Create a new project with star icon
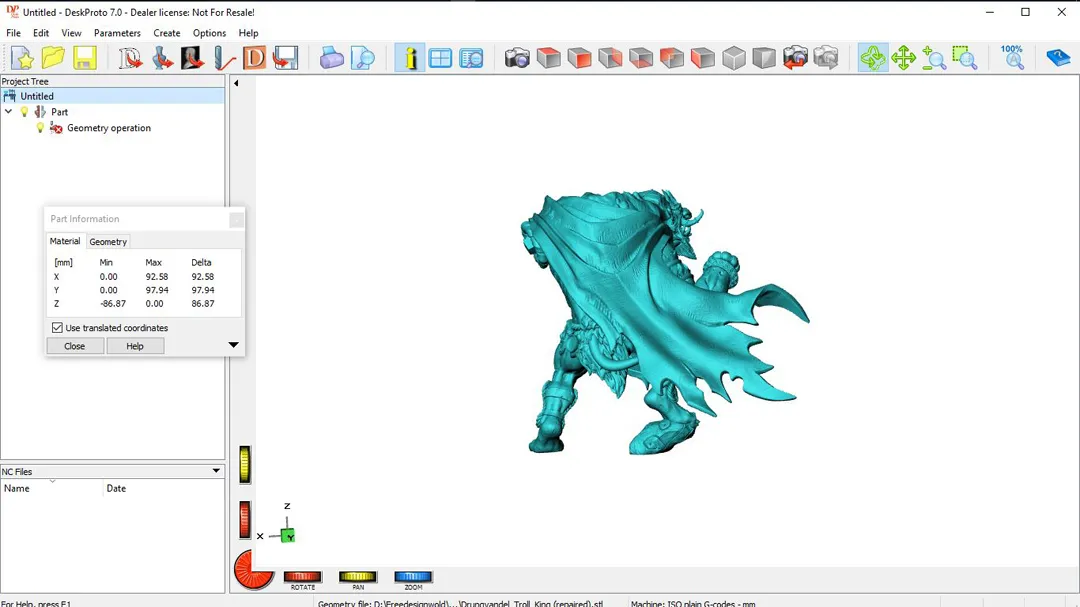The width and height of the screenshot is (1080, 607). (22, 58)
